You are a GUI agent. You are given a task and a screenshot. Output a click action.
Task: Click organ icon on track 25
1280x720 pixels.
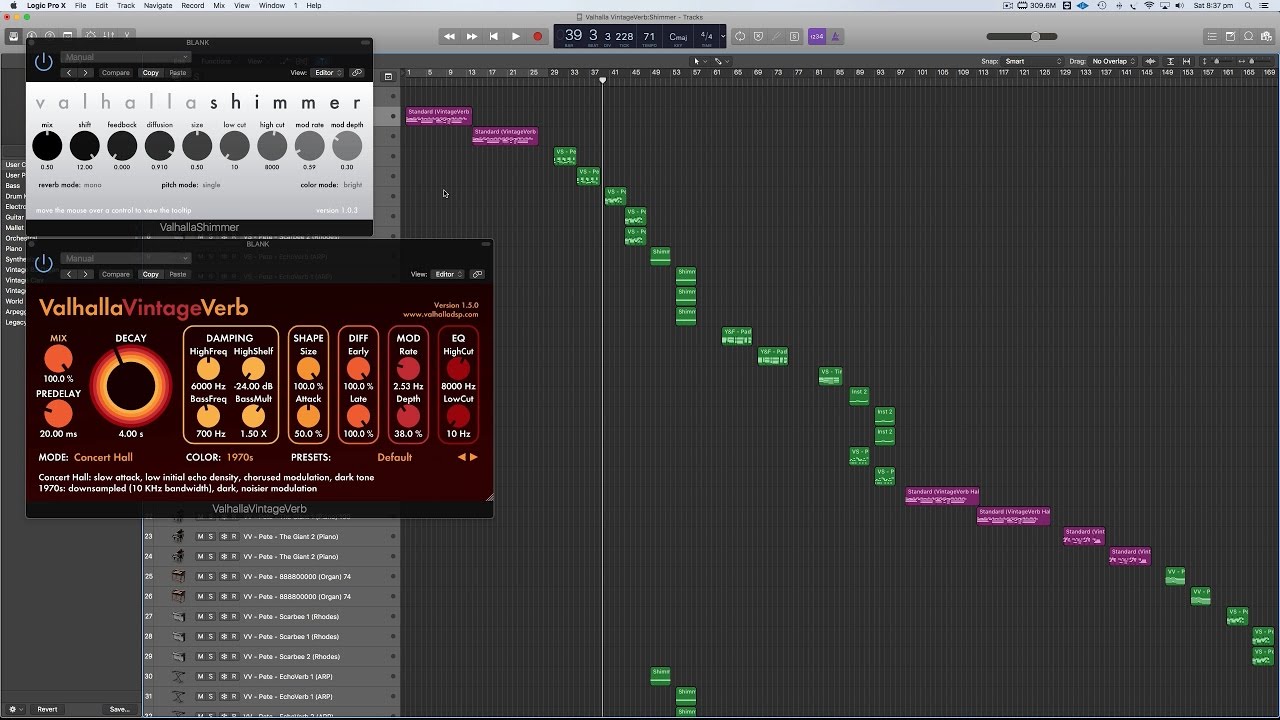click(178, 577)
